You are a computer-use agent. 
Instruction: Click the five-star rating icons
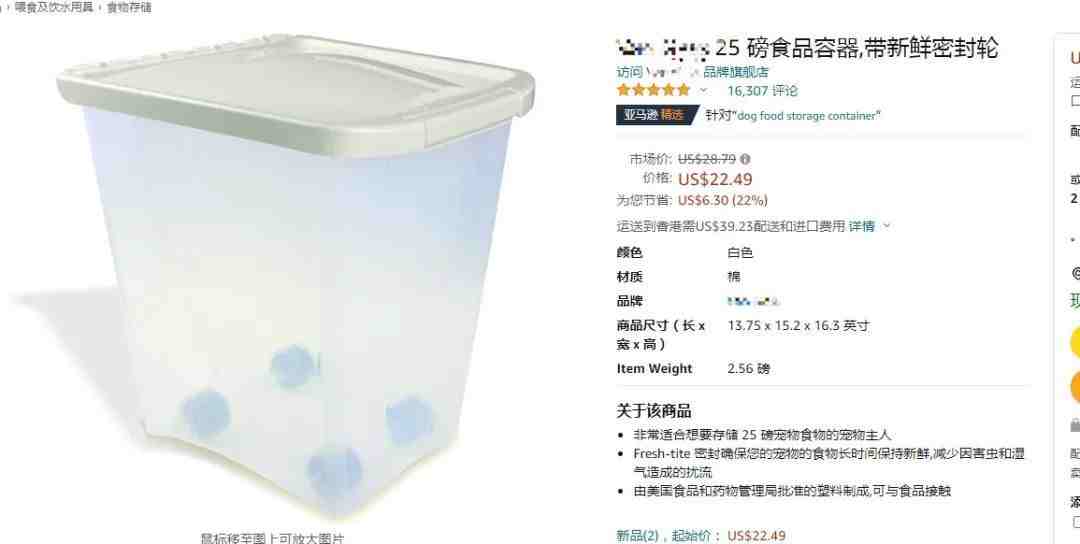pyautogui.click(x=653, y=90)
